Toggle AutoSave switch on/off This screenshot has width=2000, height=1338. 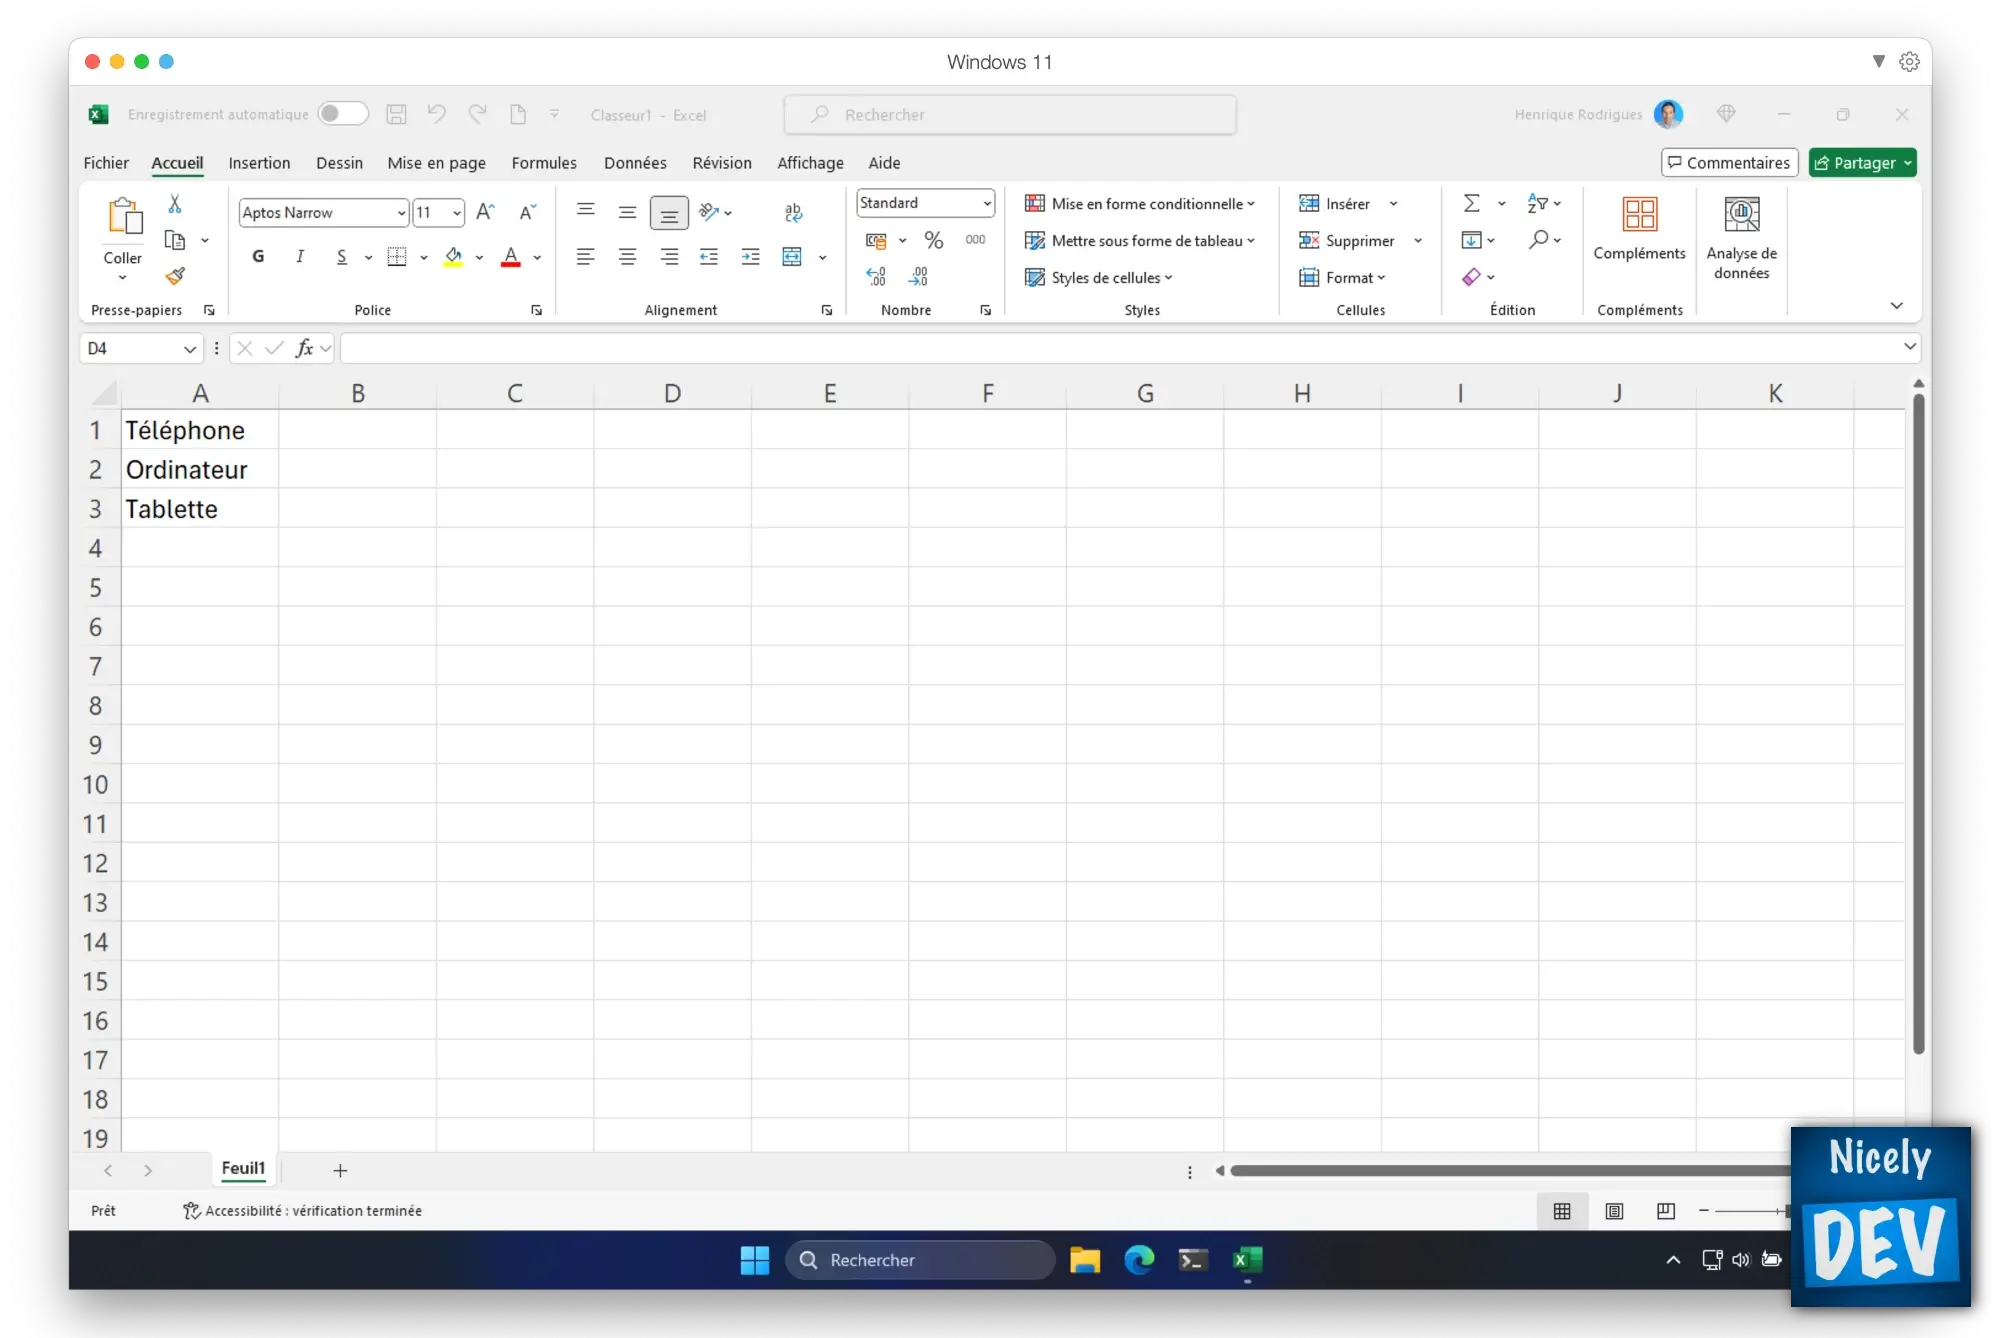339,113
